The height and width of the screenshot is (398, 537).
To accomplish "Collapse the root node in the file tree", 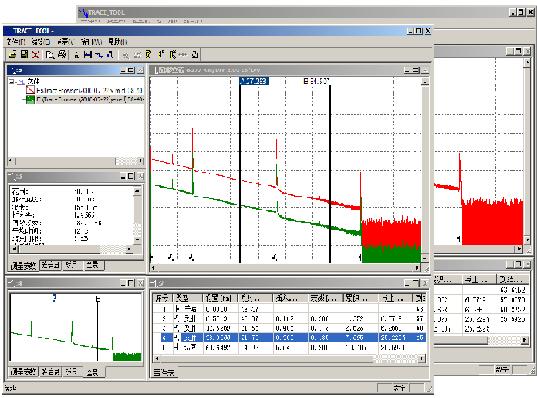I will pyautogui.click(x=12, y=82).
